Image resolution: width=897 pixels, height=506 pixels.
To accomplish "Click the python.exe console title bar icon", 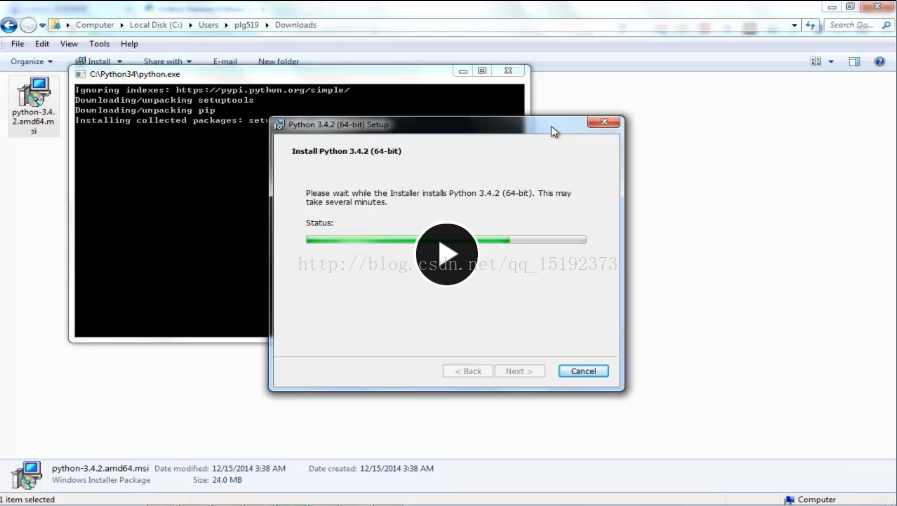I will 81,74.
